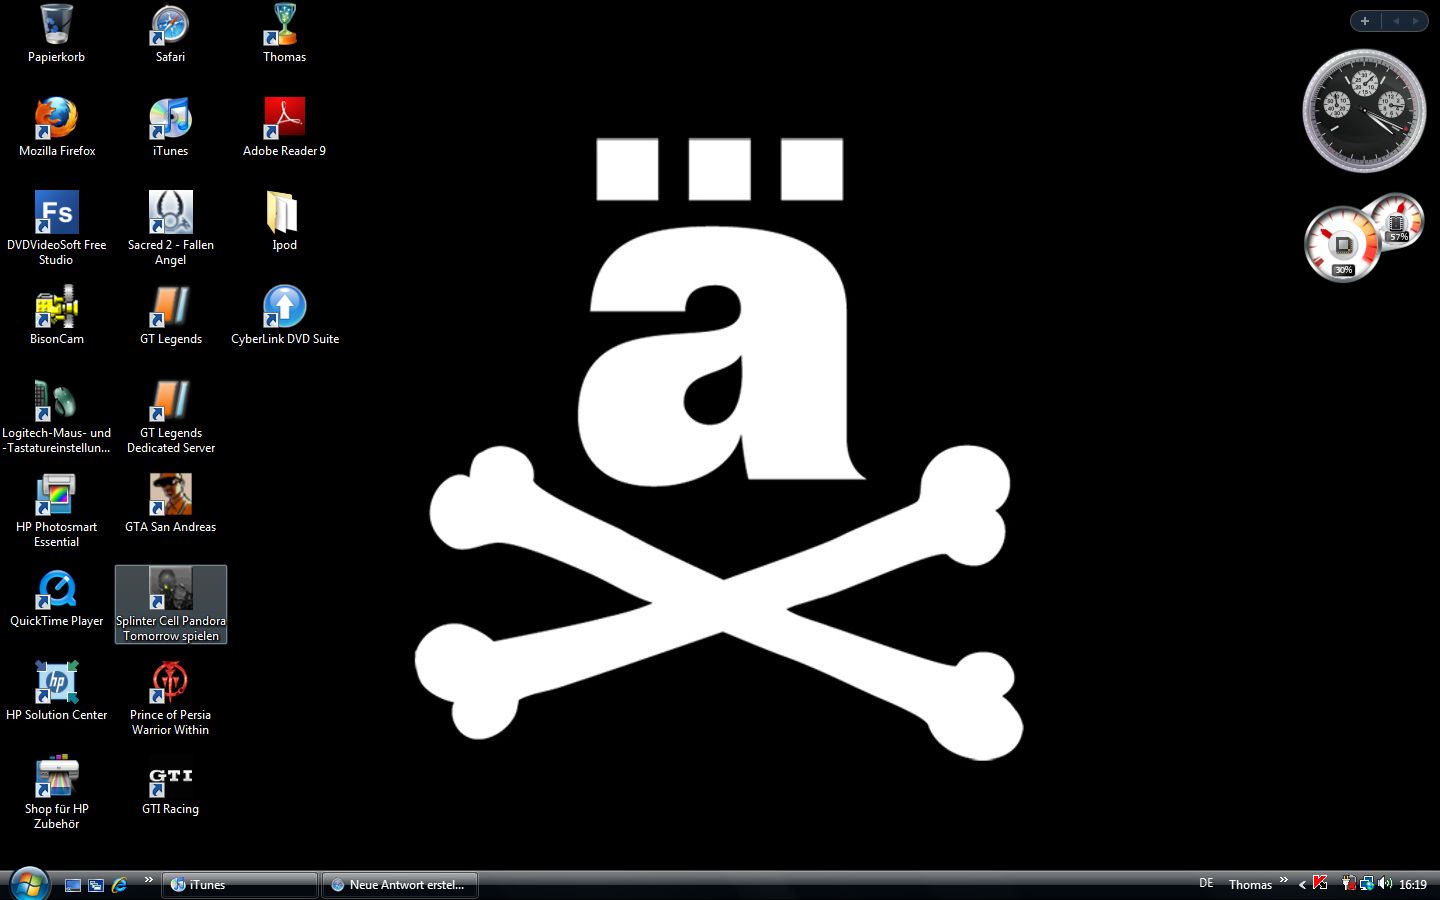The width and height of the screenshot is (1440, 900).
Task: Select the QuickTime Player desktop shortcut
Action: [x=57, y=598]
